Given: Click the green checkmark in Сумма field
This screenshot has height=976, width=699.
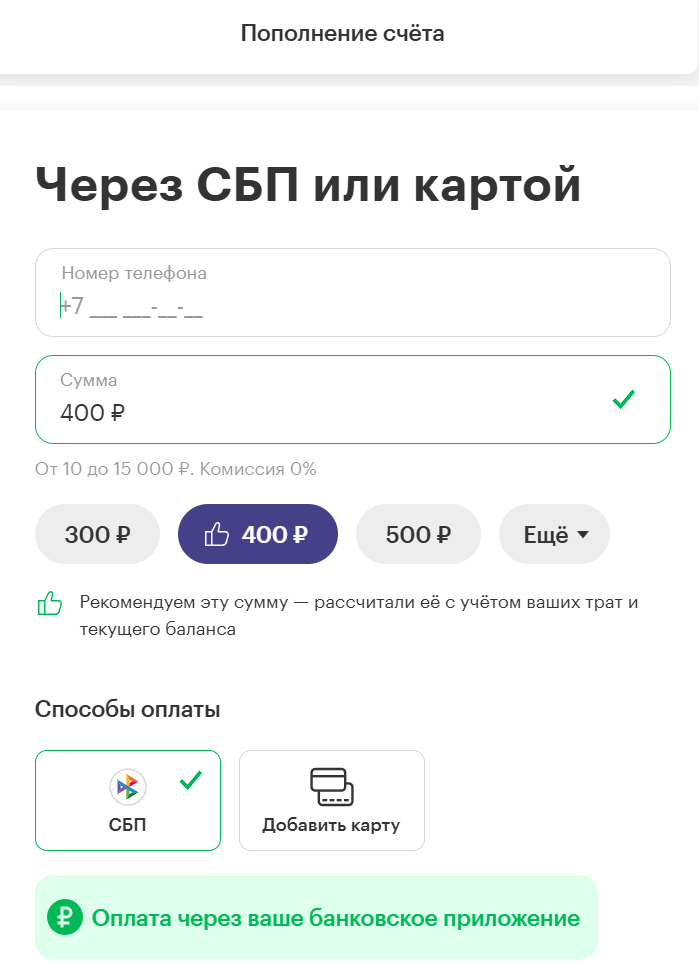Looking at the screenshot, I should tap(624, 399).
